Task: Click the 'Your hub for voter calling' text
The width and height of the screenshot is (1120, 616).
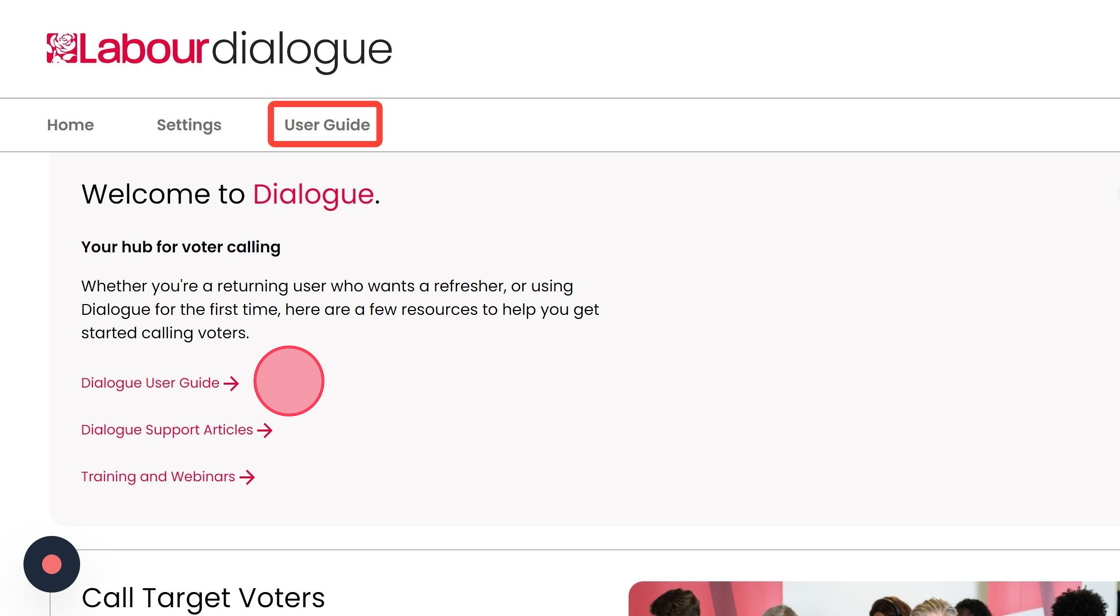Action: click(x=181, y=247)
